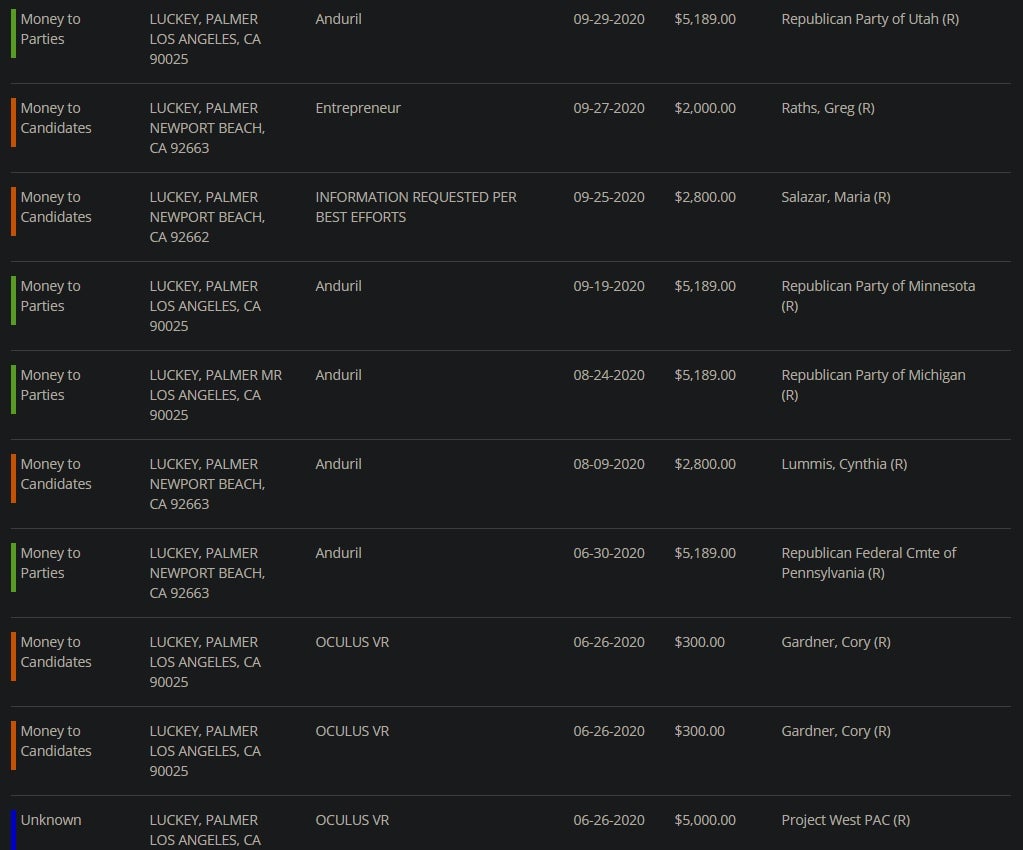Select the 06-30-2020 date cell
The image size is (1023, 850).
pyautogui.click(x=608, y=553)
